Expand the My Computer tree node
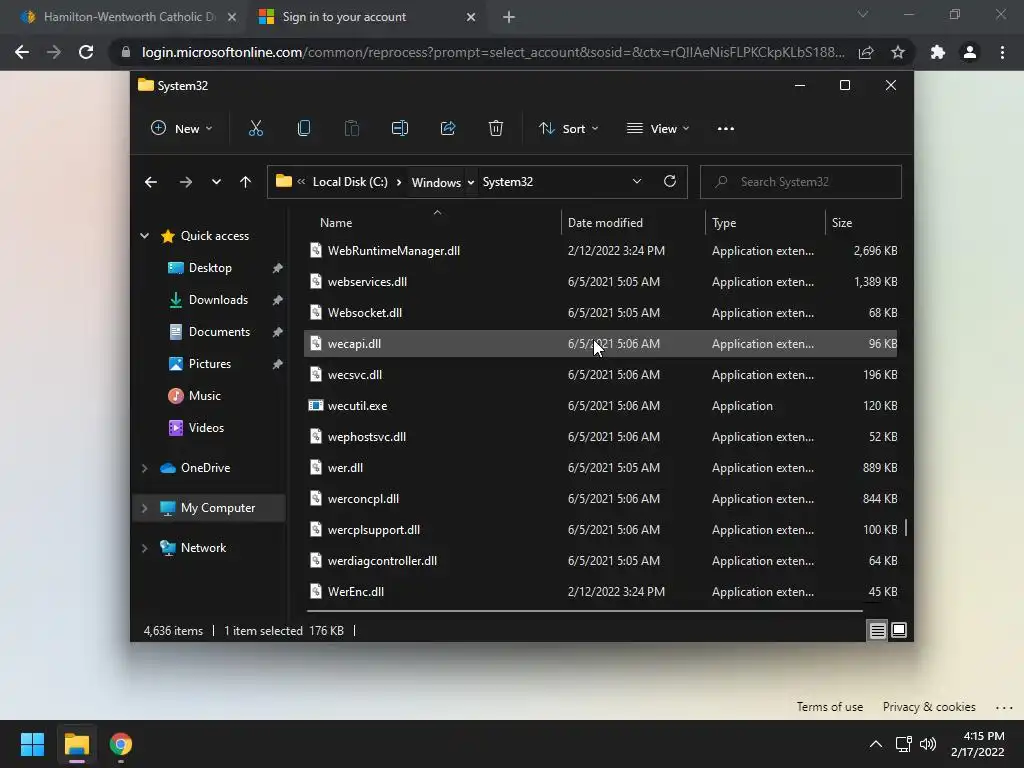 [144, 508]
